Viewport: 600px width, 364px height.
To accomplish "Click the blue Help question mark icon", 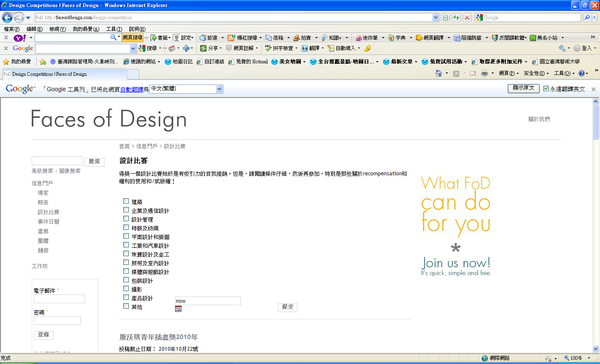I will (x=582, y=73).
